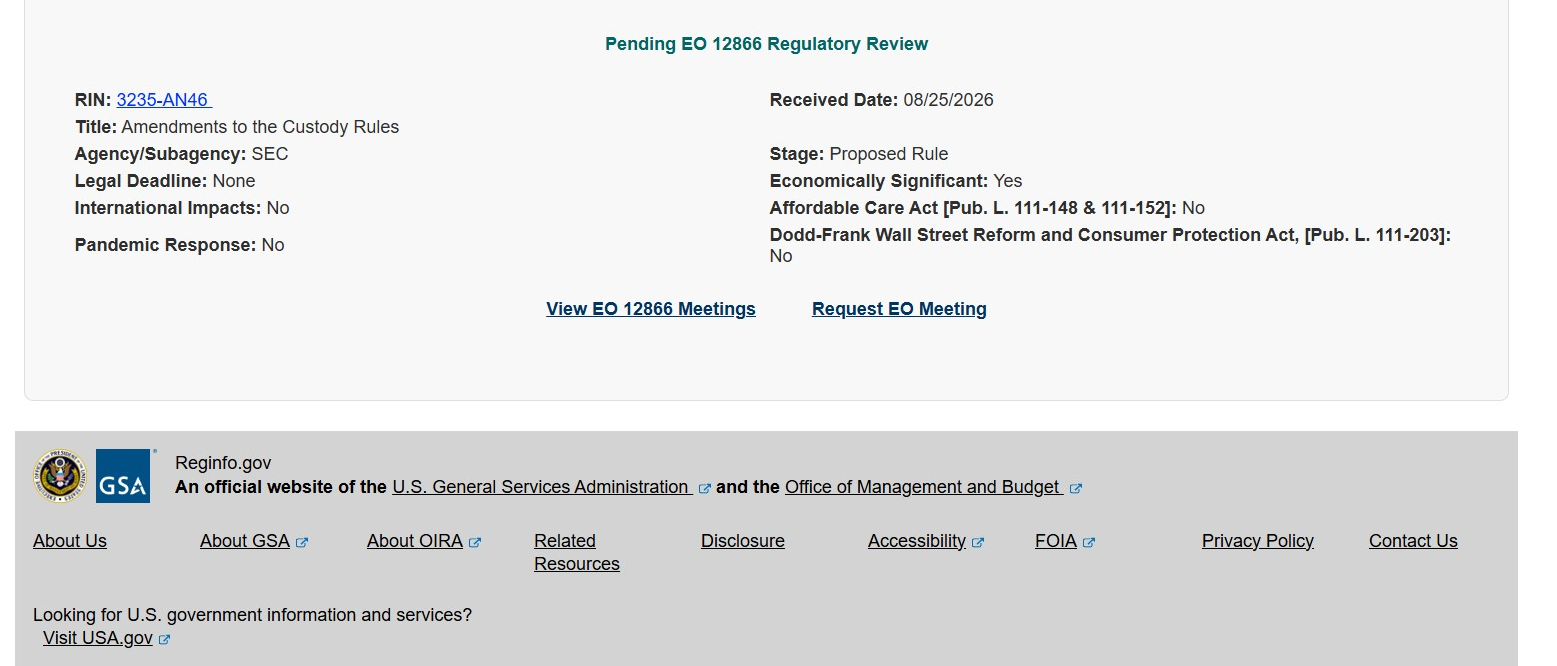View EO 12866 Meetings
This screenshot has height=666, width=1557.
(x=651, y=309)
